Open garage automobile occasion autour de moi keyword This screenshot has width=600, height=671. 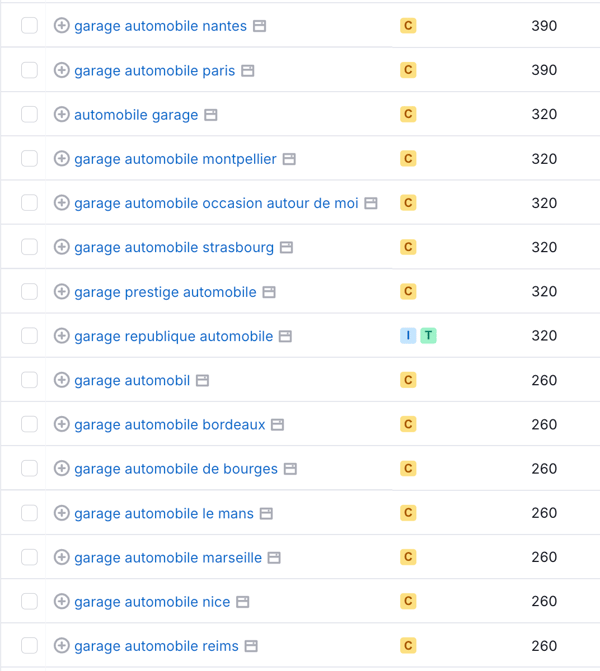click(216, 203)
